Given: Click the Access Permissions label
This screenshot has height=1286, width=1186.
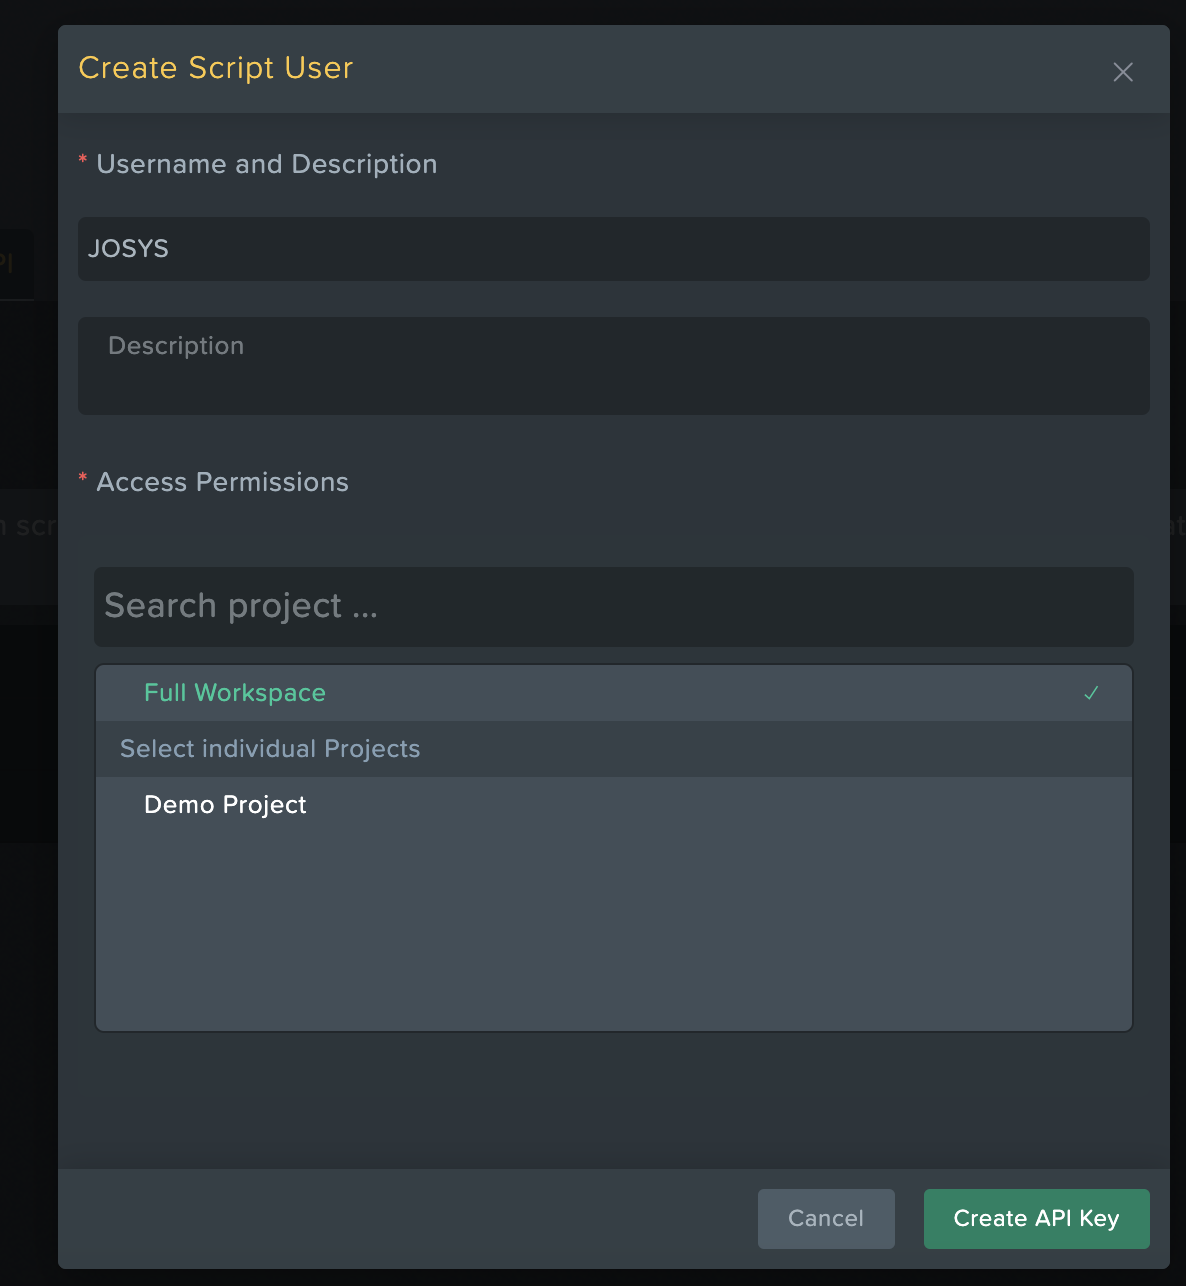Looking at the screenshot, I should [223, 482].
